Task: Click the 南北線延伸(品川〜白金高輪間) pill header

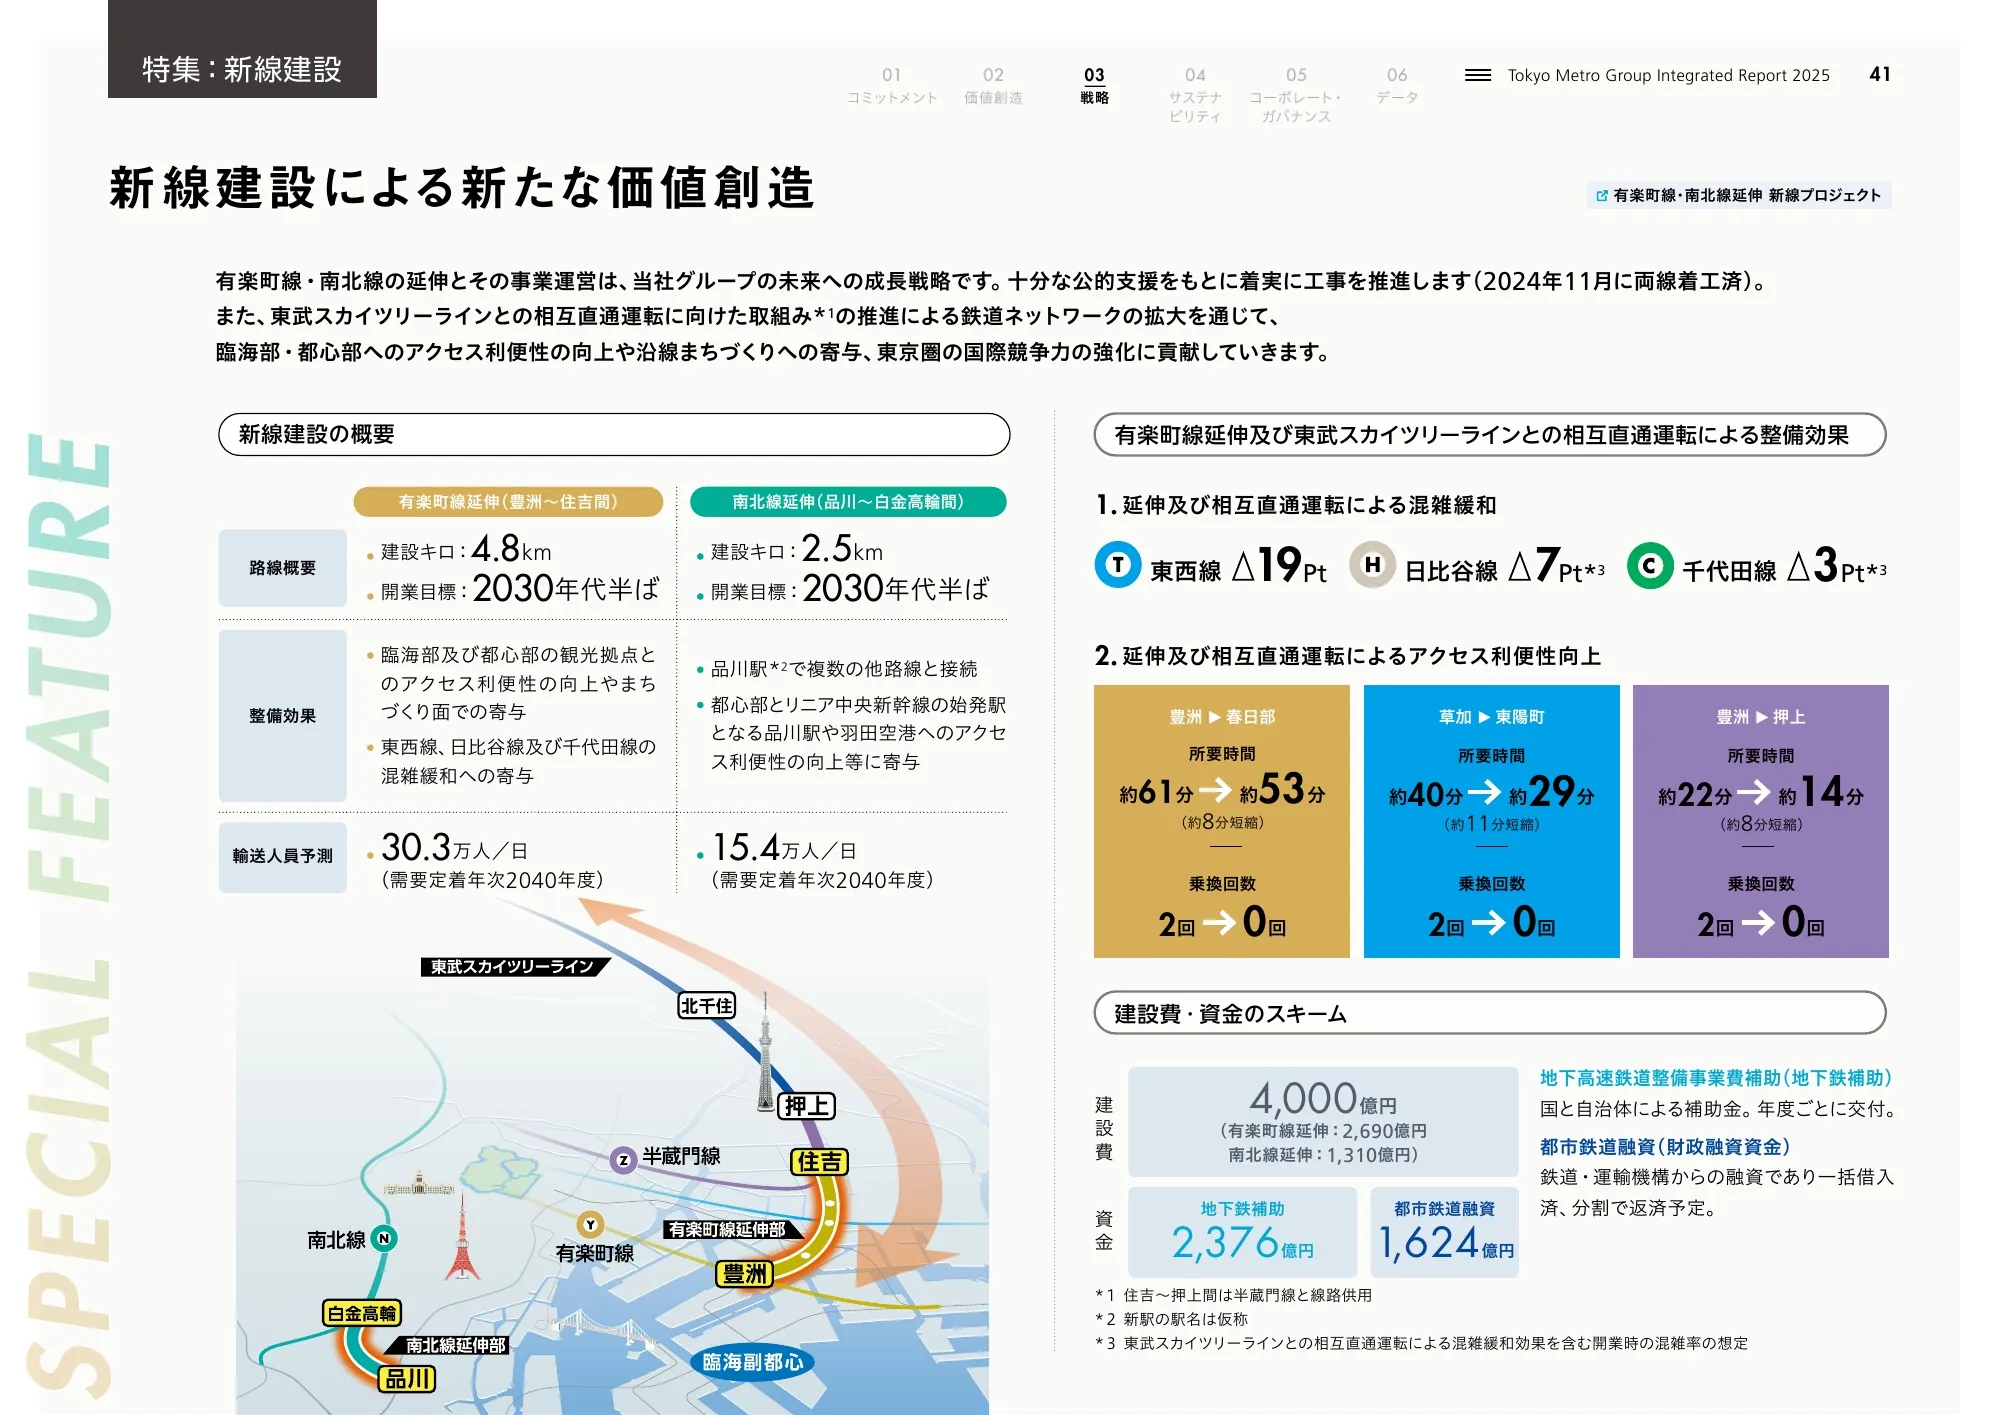Action: point(848,502)
